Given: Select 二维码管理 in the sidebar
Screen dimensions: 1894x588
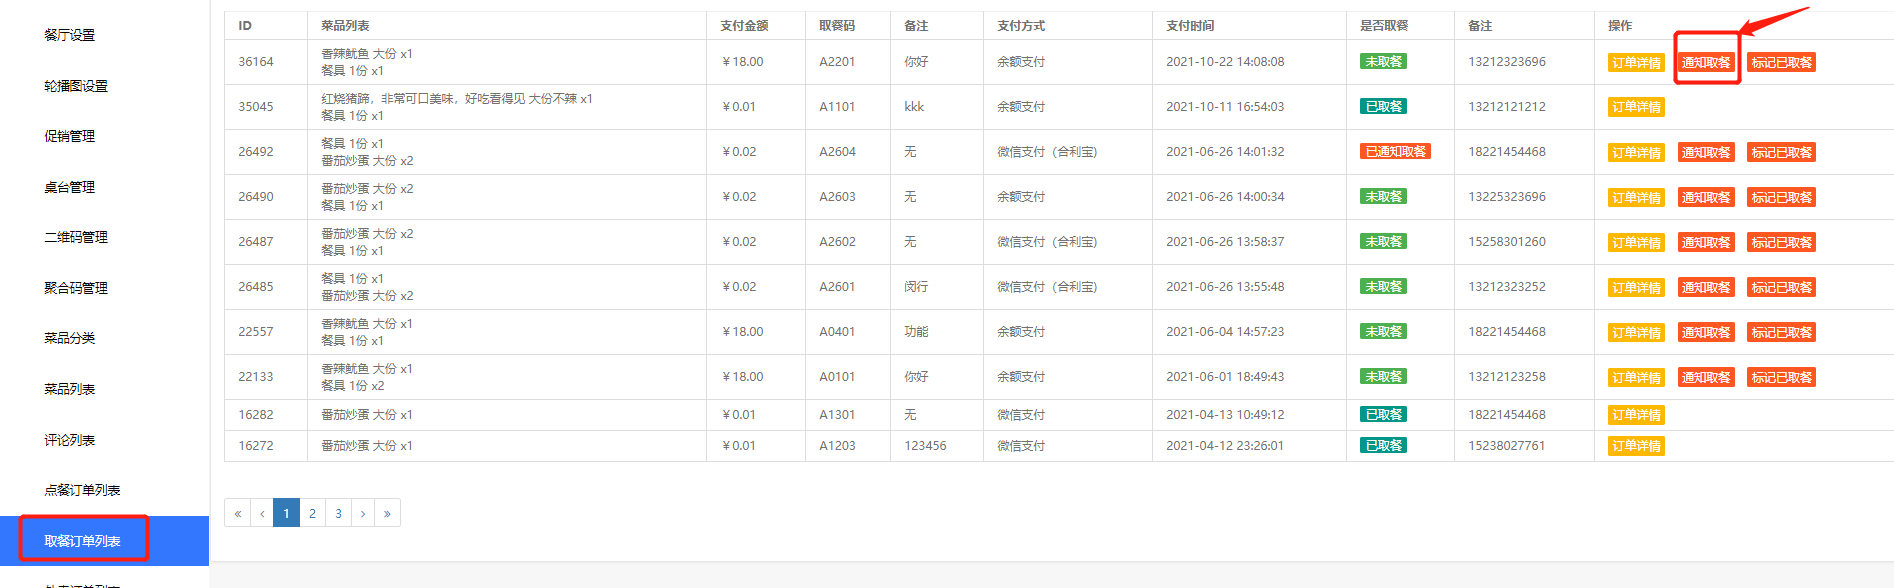Looking at the screenshot, I should coord(76,237).
